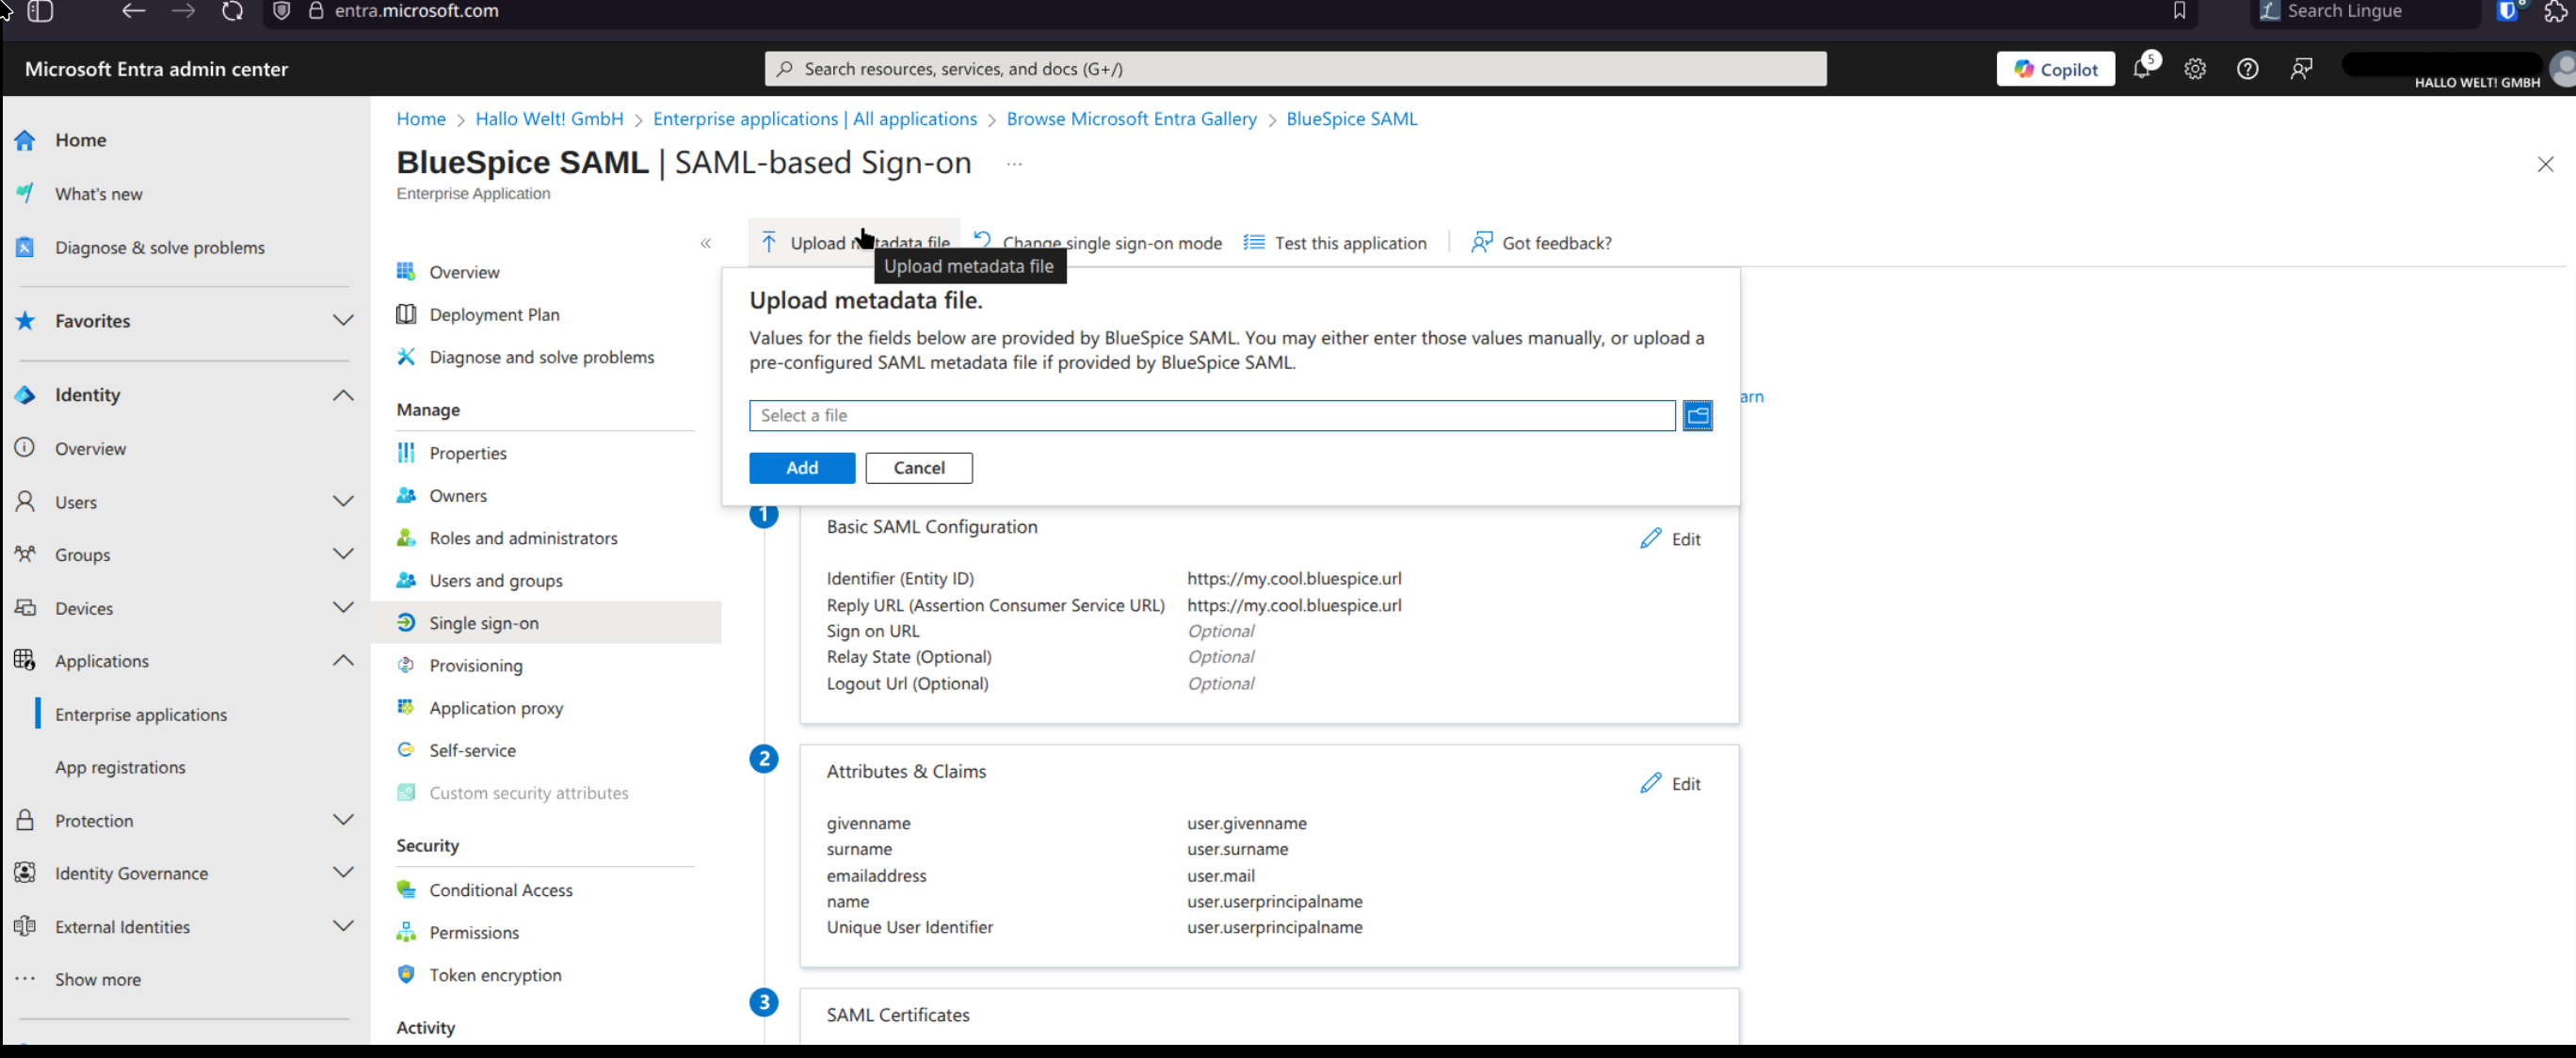Click Edit pencil for Attributes & Claims
2576x1058 pixels.
tap(1650, 784)
